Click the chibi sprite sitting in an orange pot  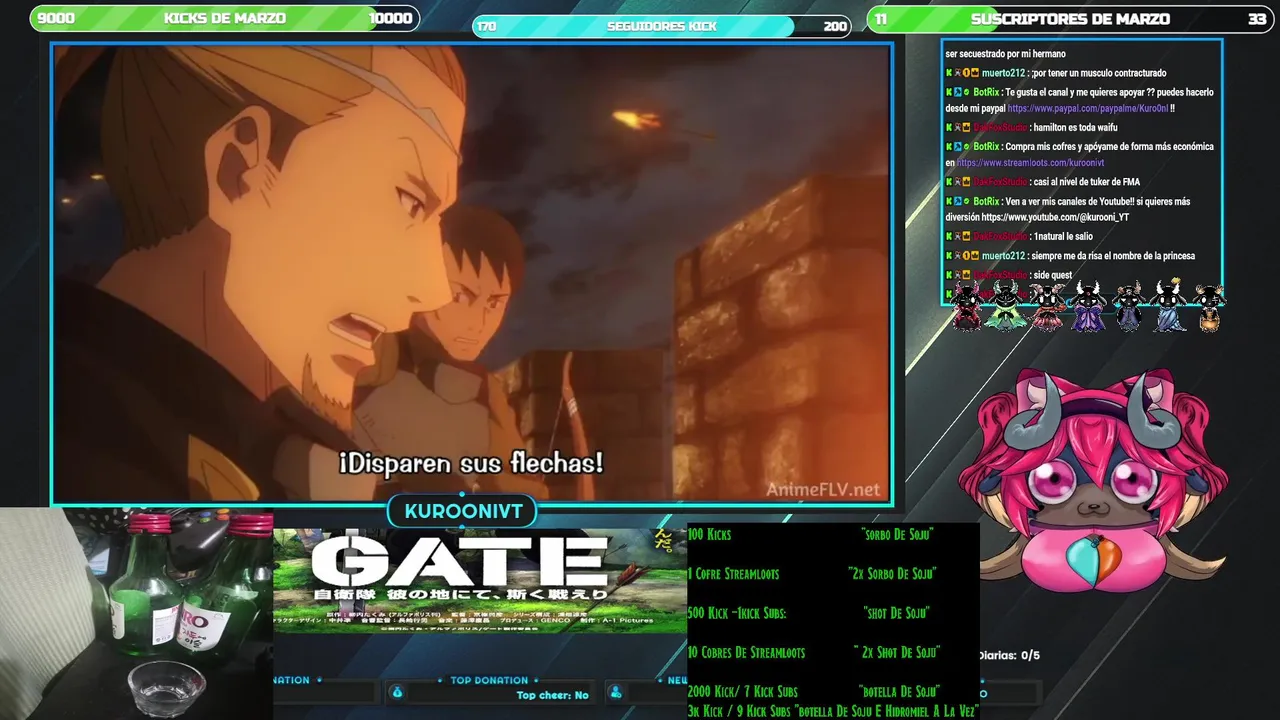[1210, 308]
